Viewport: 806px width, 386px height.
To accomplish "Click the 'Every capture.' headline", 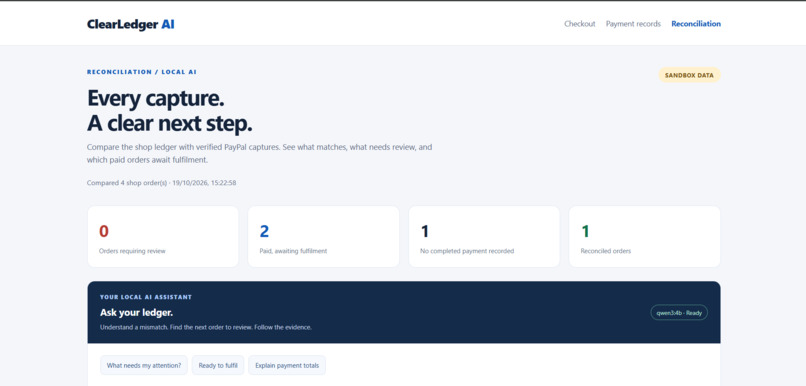I will point(156,98).
